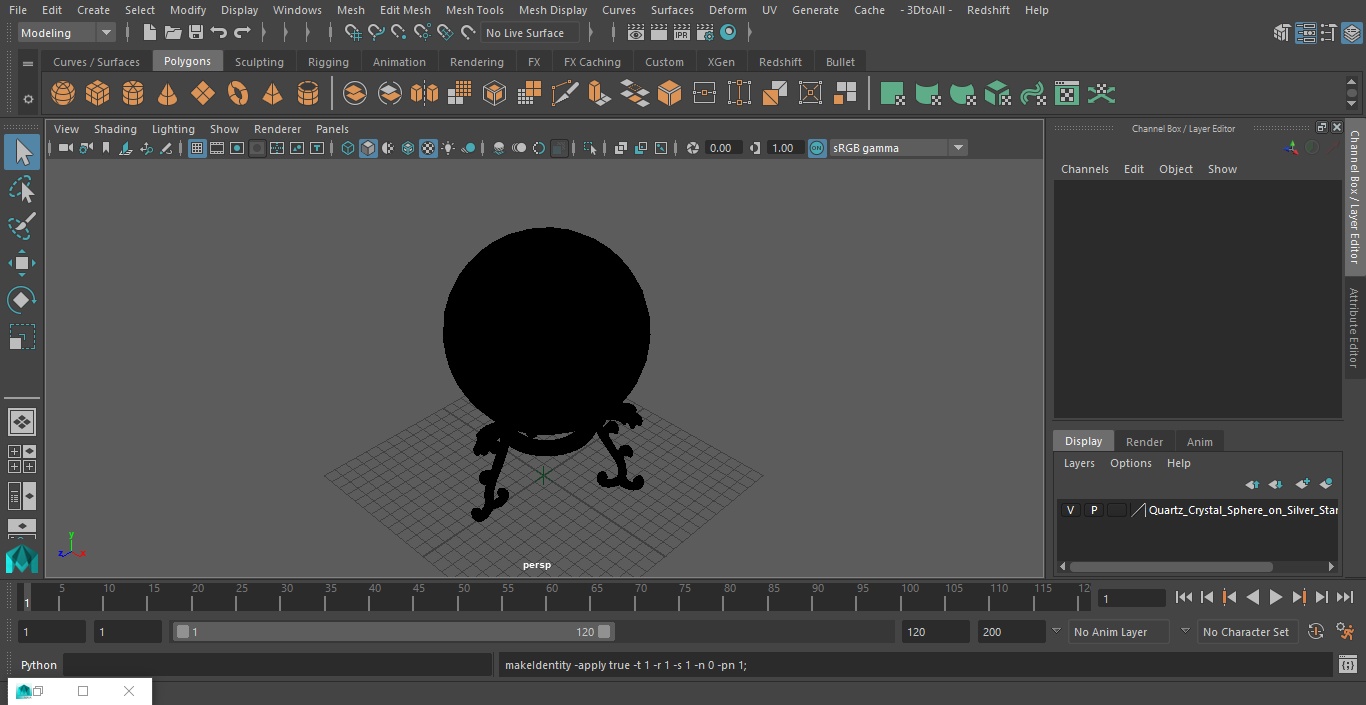Open the UV editor checker window icon
This screenshot has width=1366, height=705.
coord(1067,94)
